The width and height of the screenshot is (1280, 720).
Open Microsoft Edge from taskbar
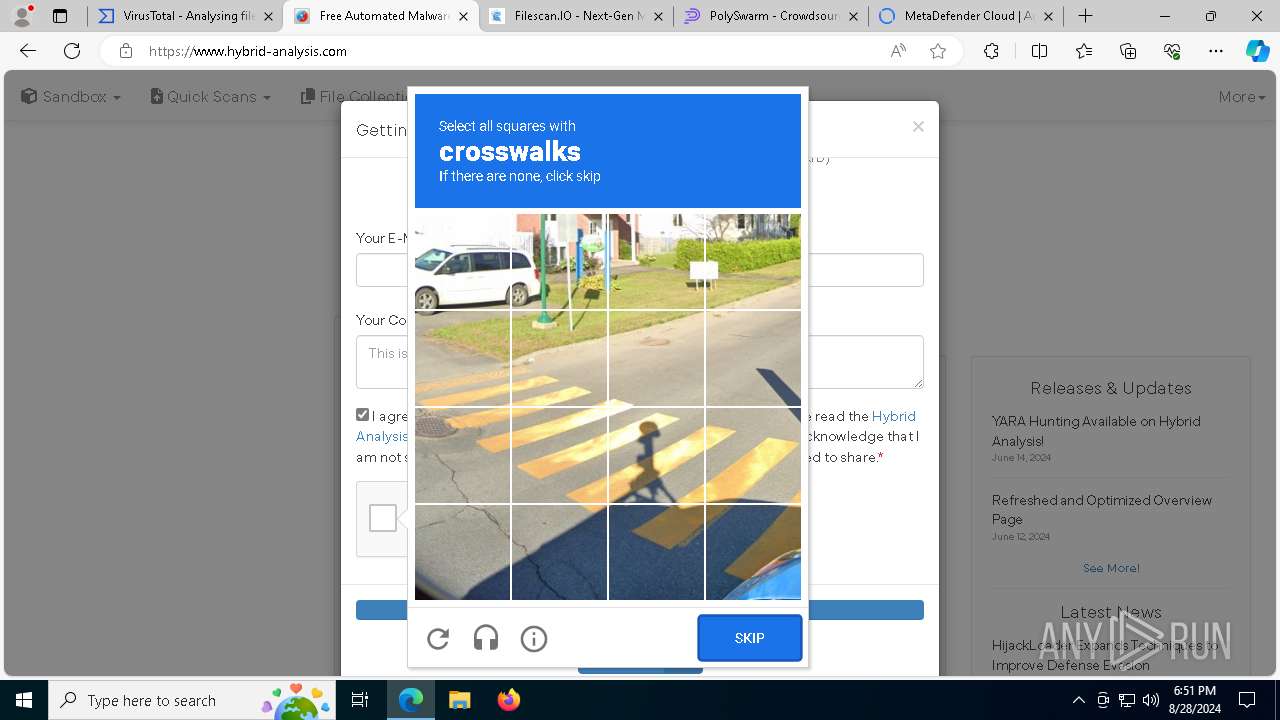tap(411, 700)
